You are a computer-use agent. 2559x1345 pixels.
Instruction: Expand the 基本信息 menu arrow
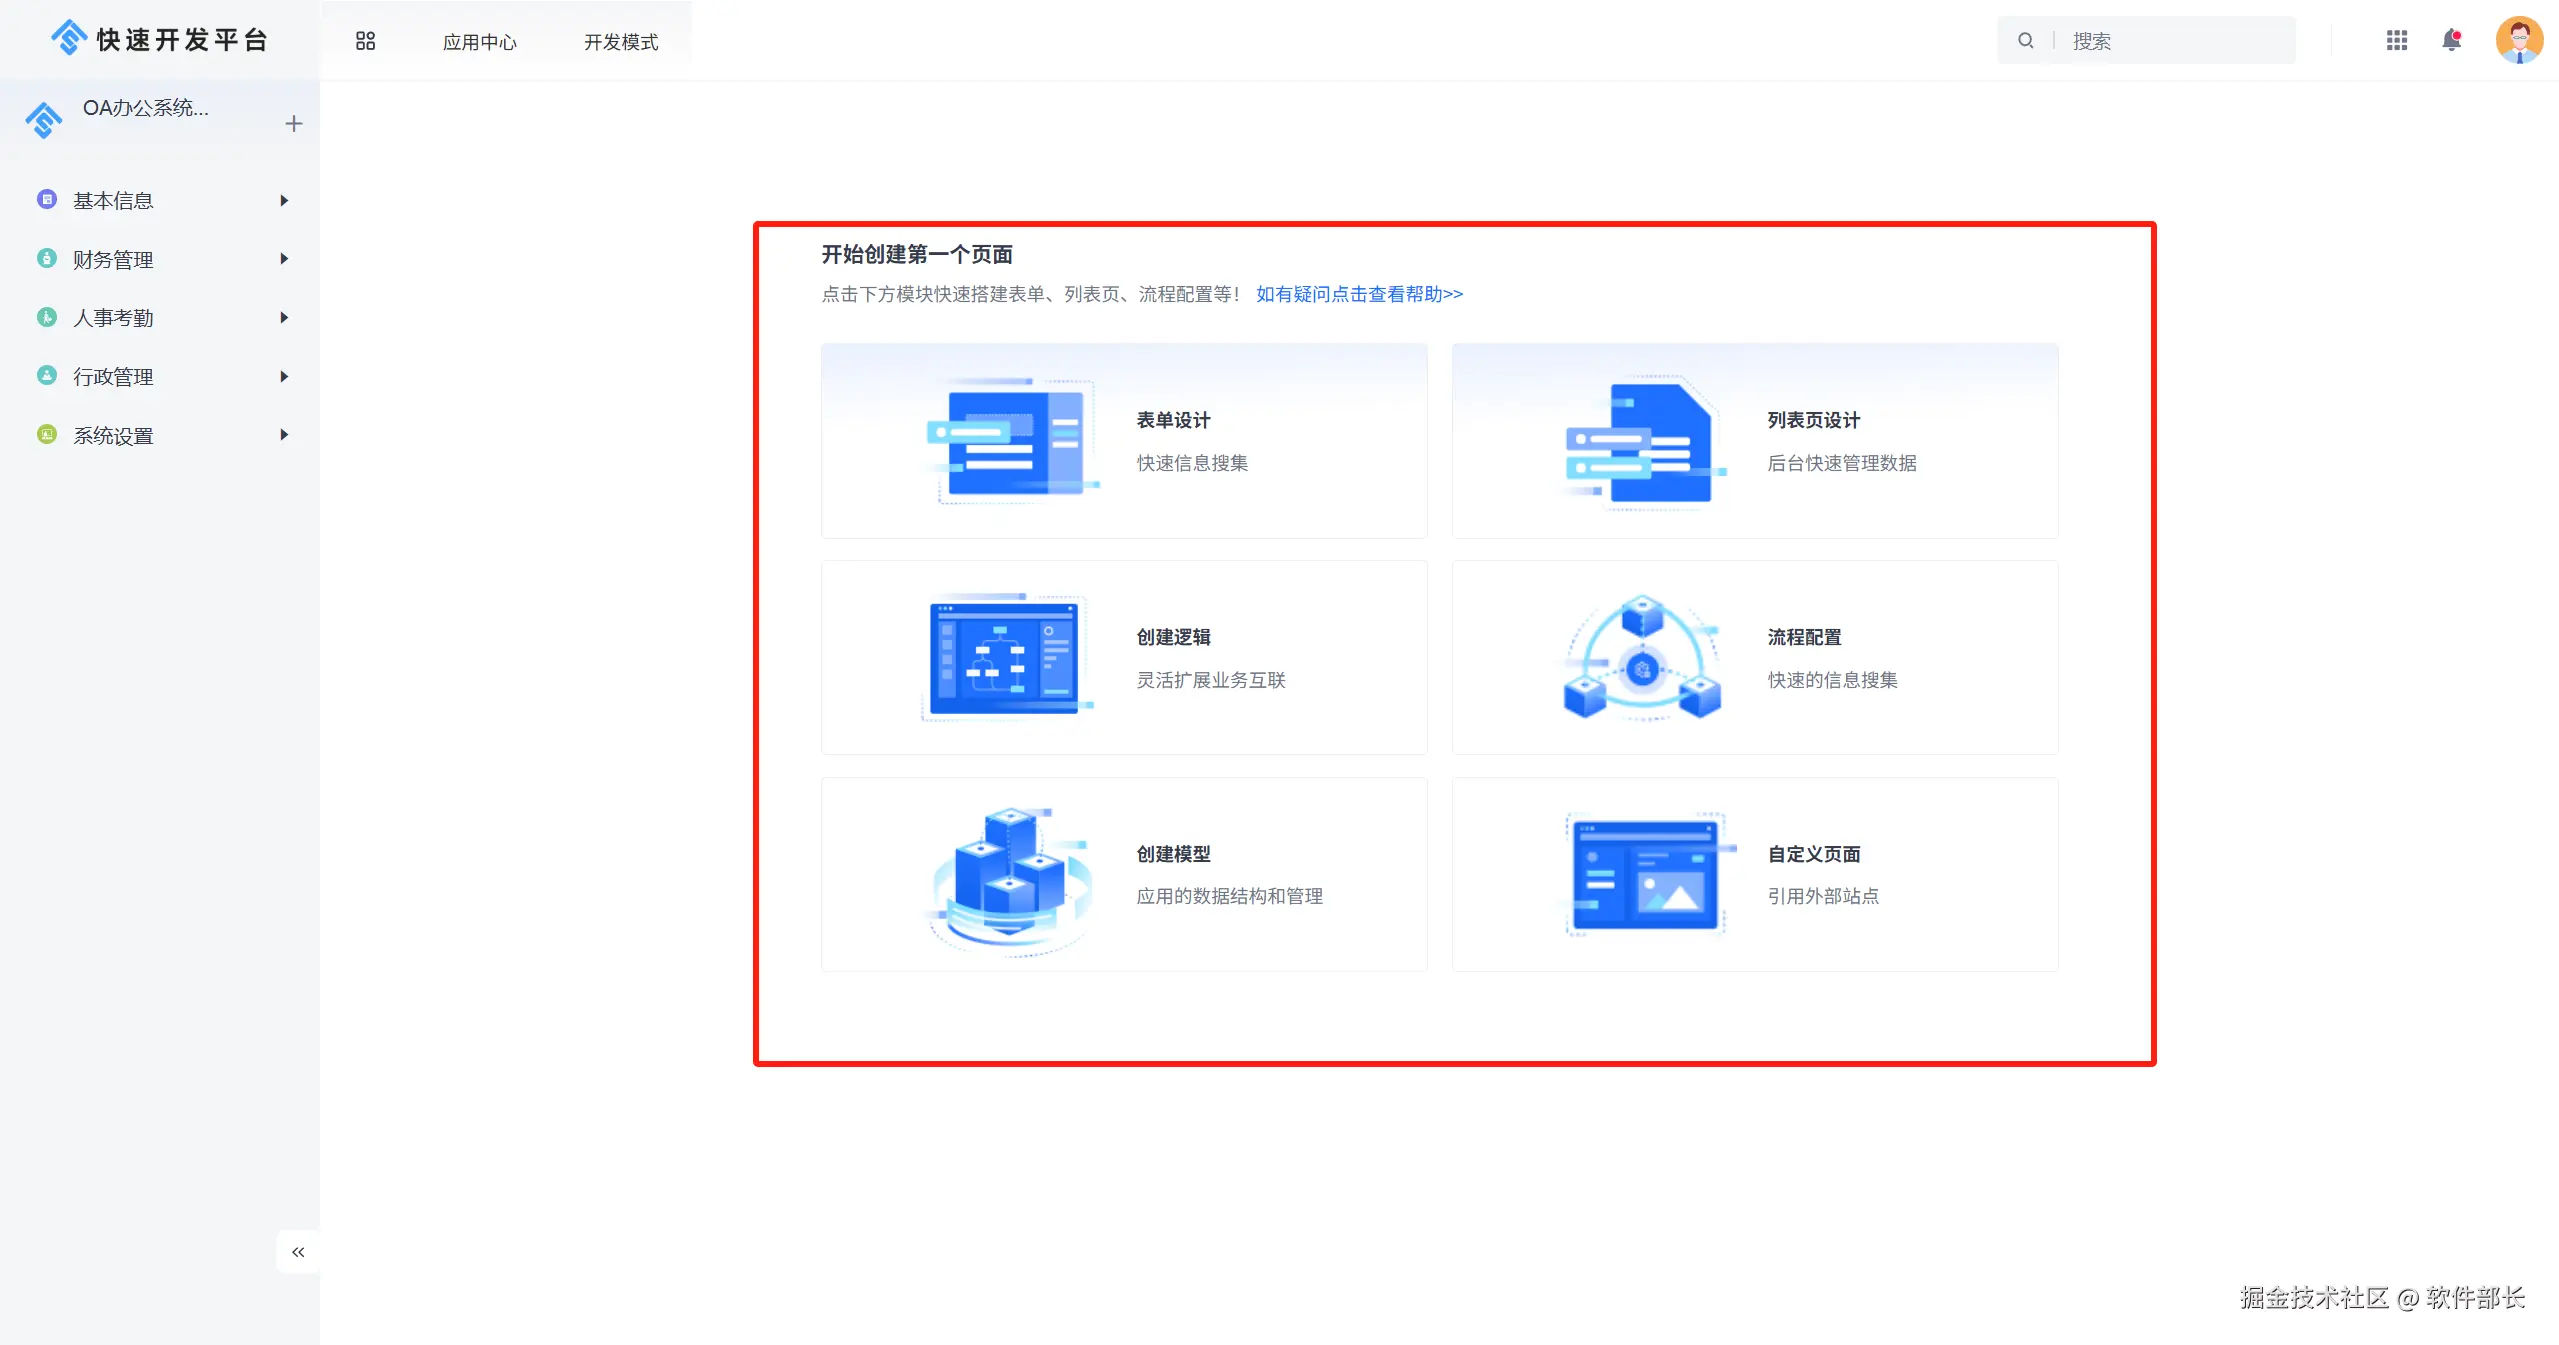pos(284,201)
